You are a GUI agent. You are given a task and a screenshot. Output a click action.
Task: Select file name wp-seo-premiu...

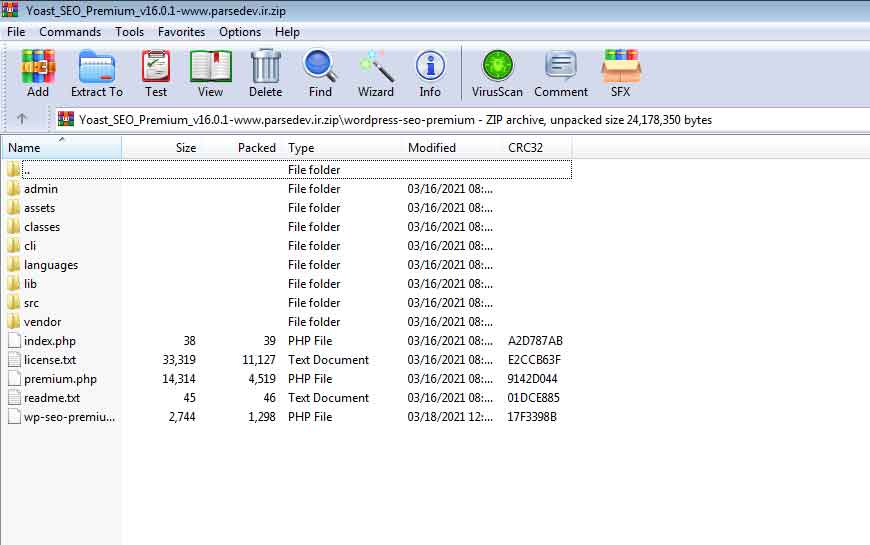(x=69, y=417)
